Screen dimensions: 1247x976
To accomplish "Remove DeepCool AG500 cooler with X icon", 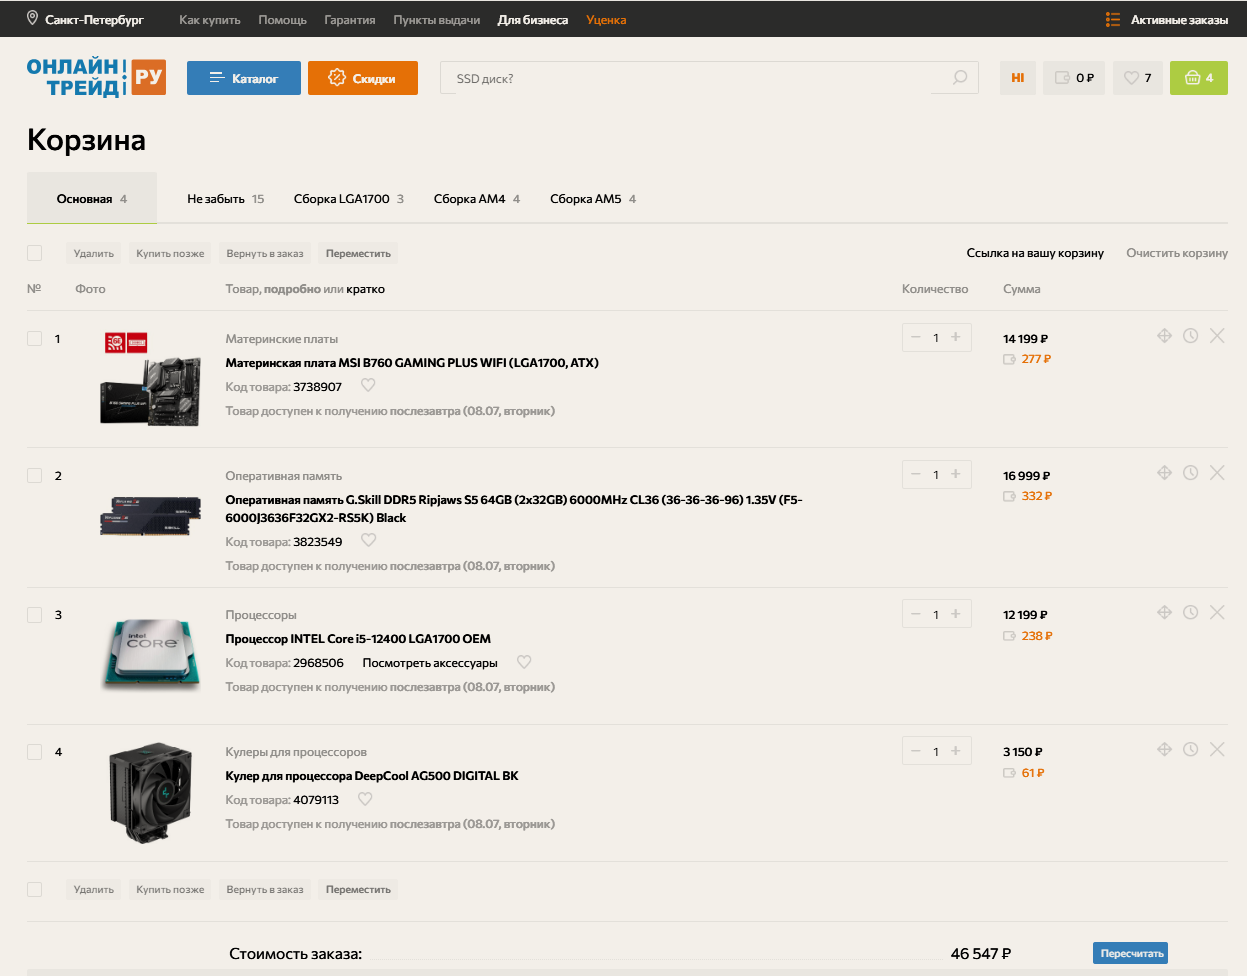I will pos(1217,749).
